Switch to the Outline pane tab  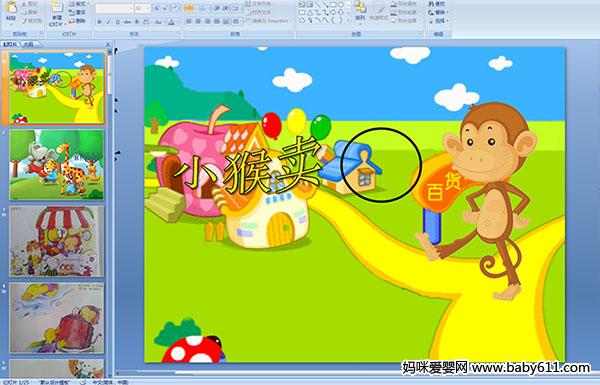[x=29, y=44]
